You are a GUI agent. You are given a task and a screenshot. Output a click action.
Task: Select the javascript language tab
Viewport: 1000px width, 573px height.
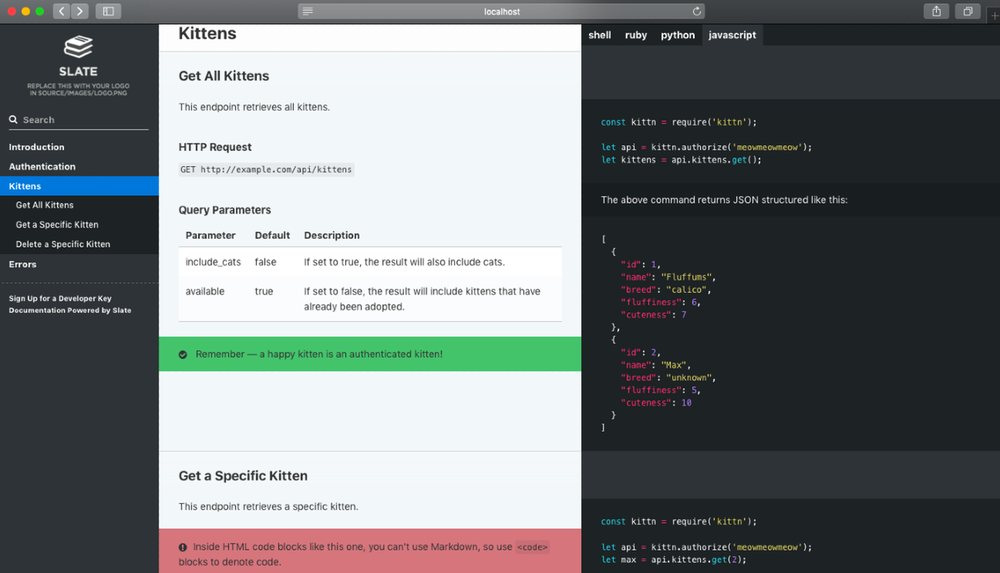732,35
